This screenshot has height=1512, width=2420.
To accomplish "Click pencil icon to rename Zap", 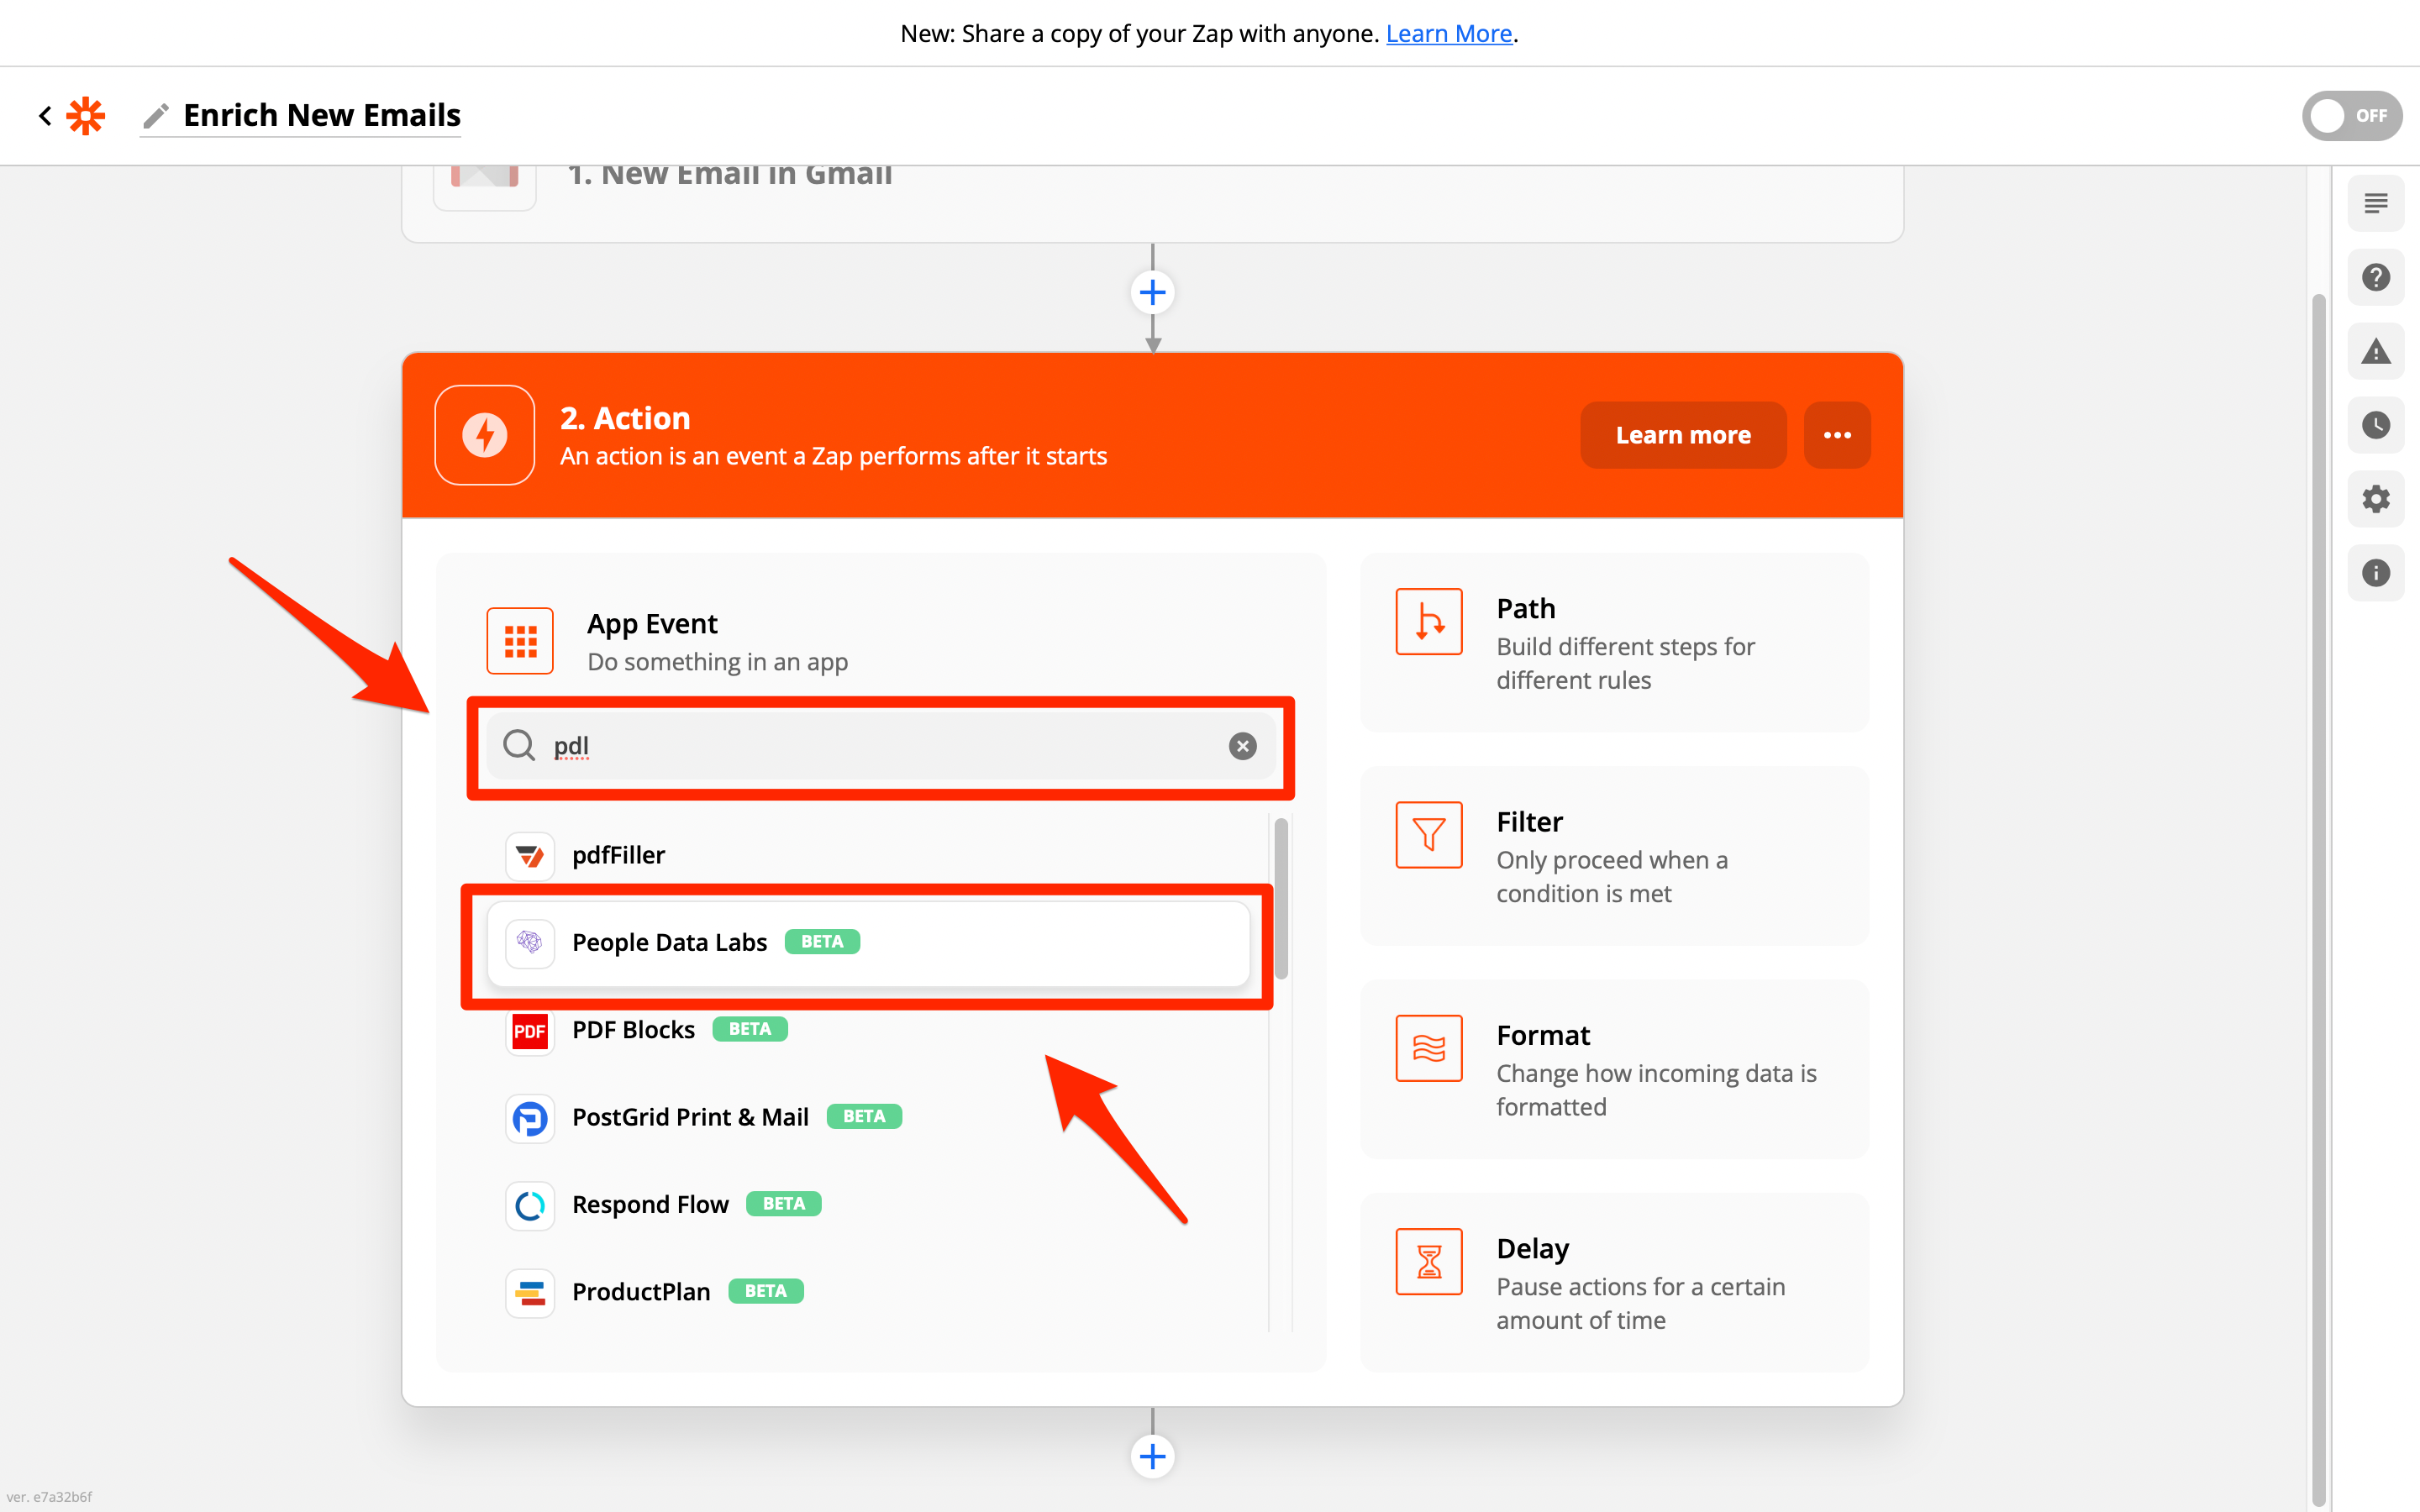I will (x=155, y=116).
